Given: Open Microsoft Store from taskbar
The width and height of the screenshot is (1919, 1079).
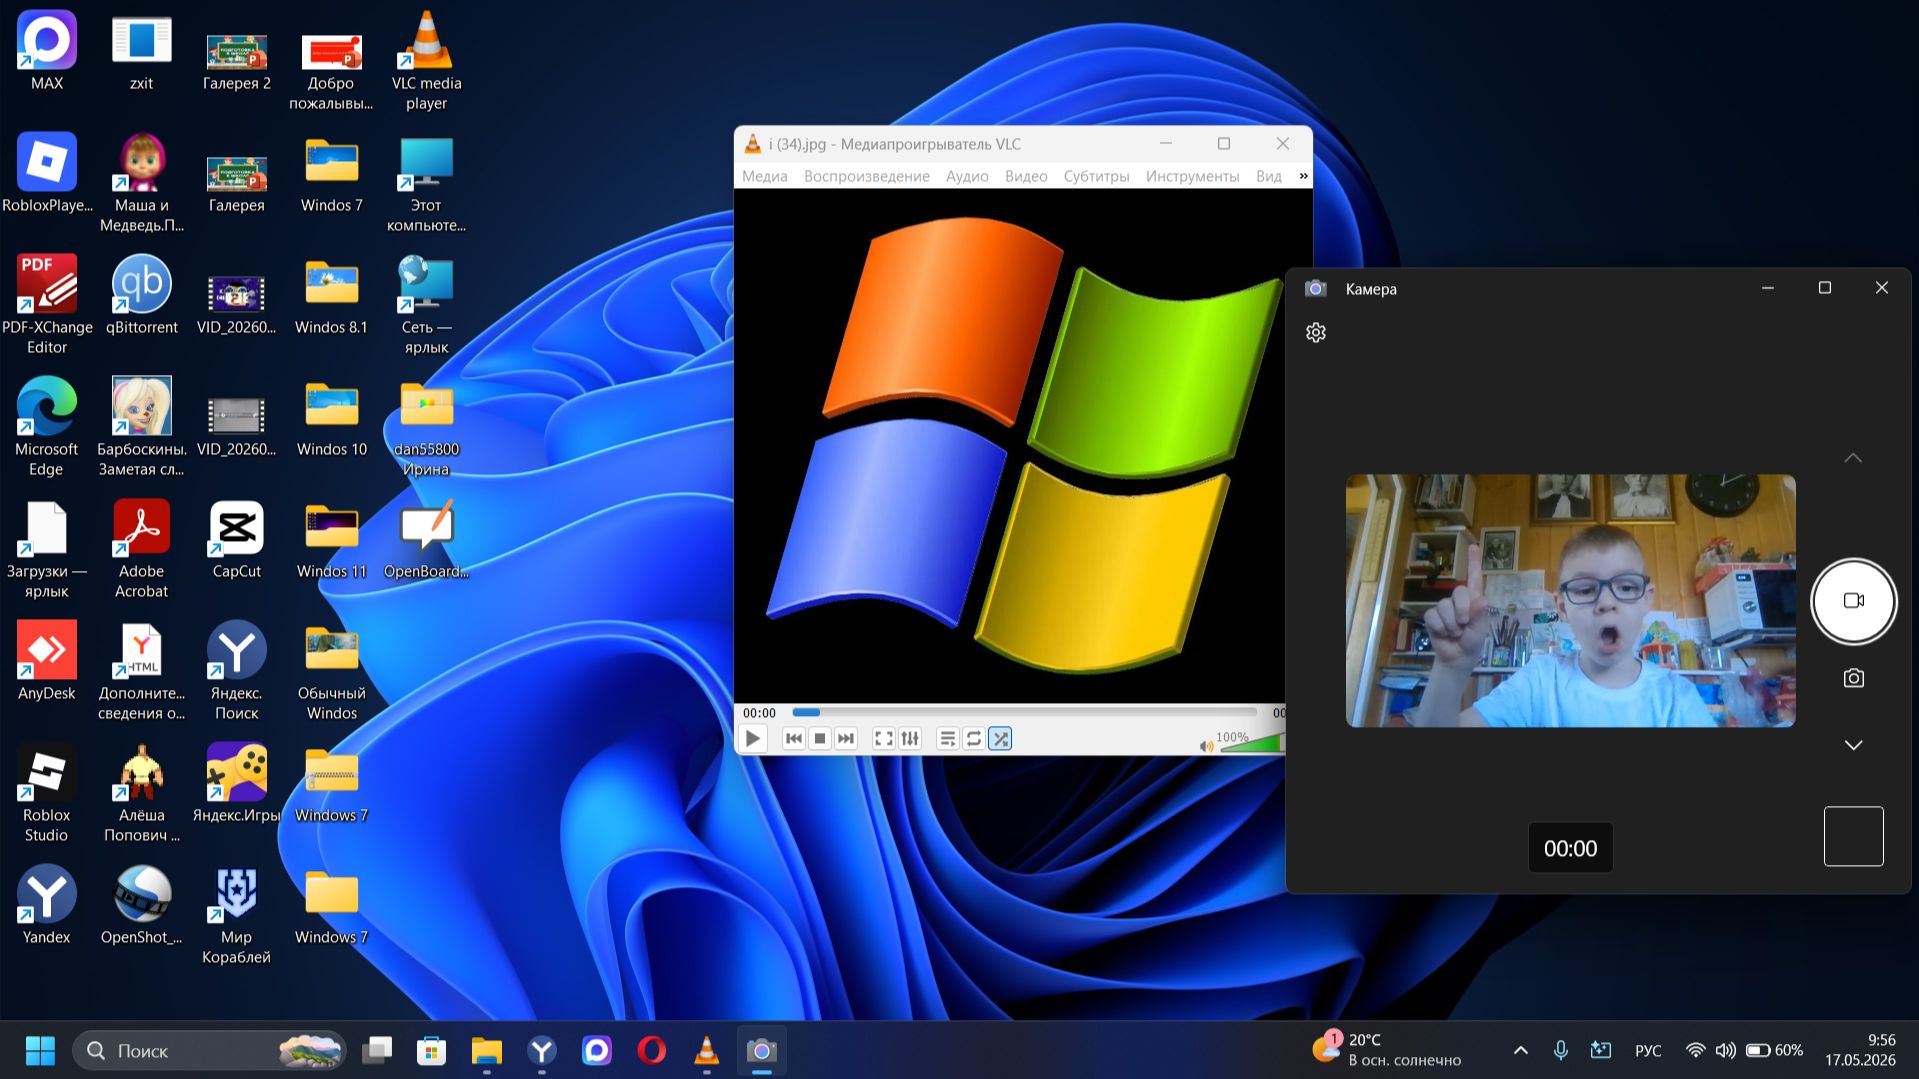Looking at the screenshot, I should point(432,1051).
